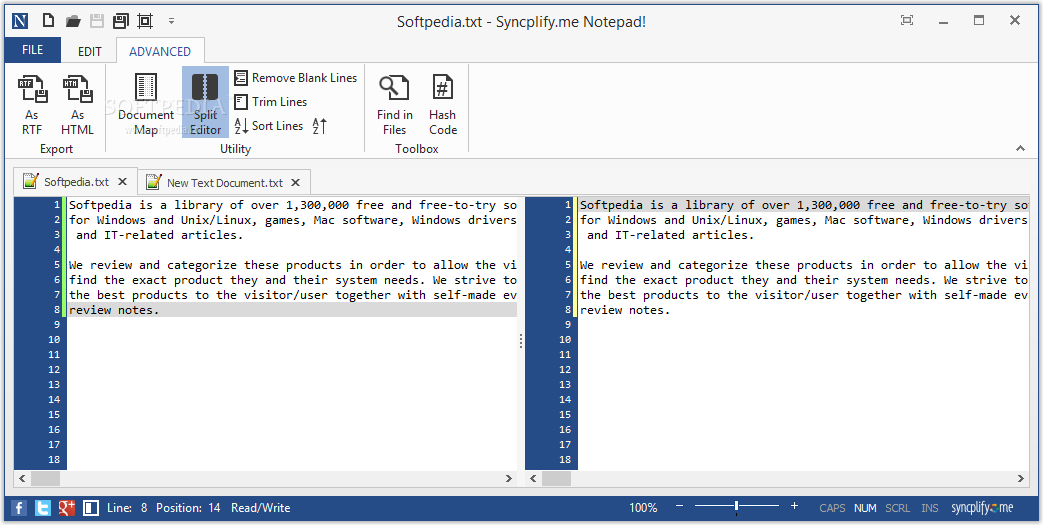Open the Document Map
Screen dimensions: 1043x525
pyautogui.click(x=146, y=105)
